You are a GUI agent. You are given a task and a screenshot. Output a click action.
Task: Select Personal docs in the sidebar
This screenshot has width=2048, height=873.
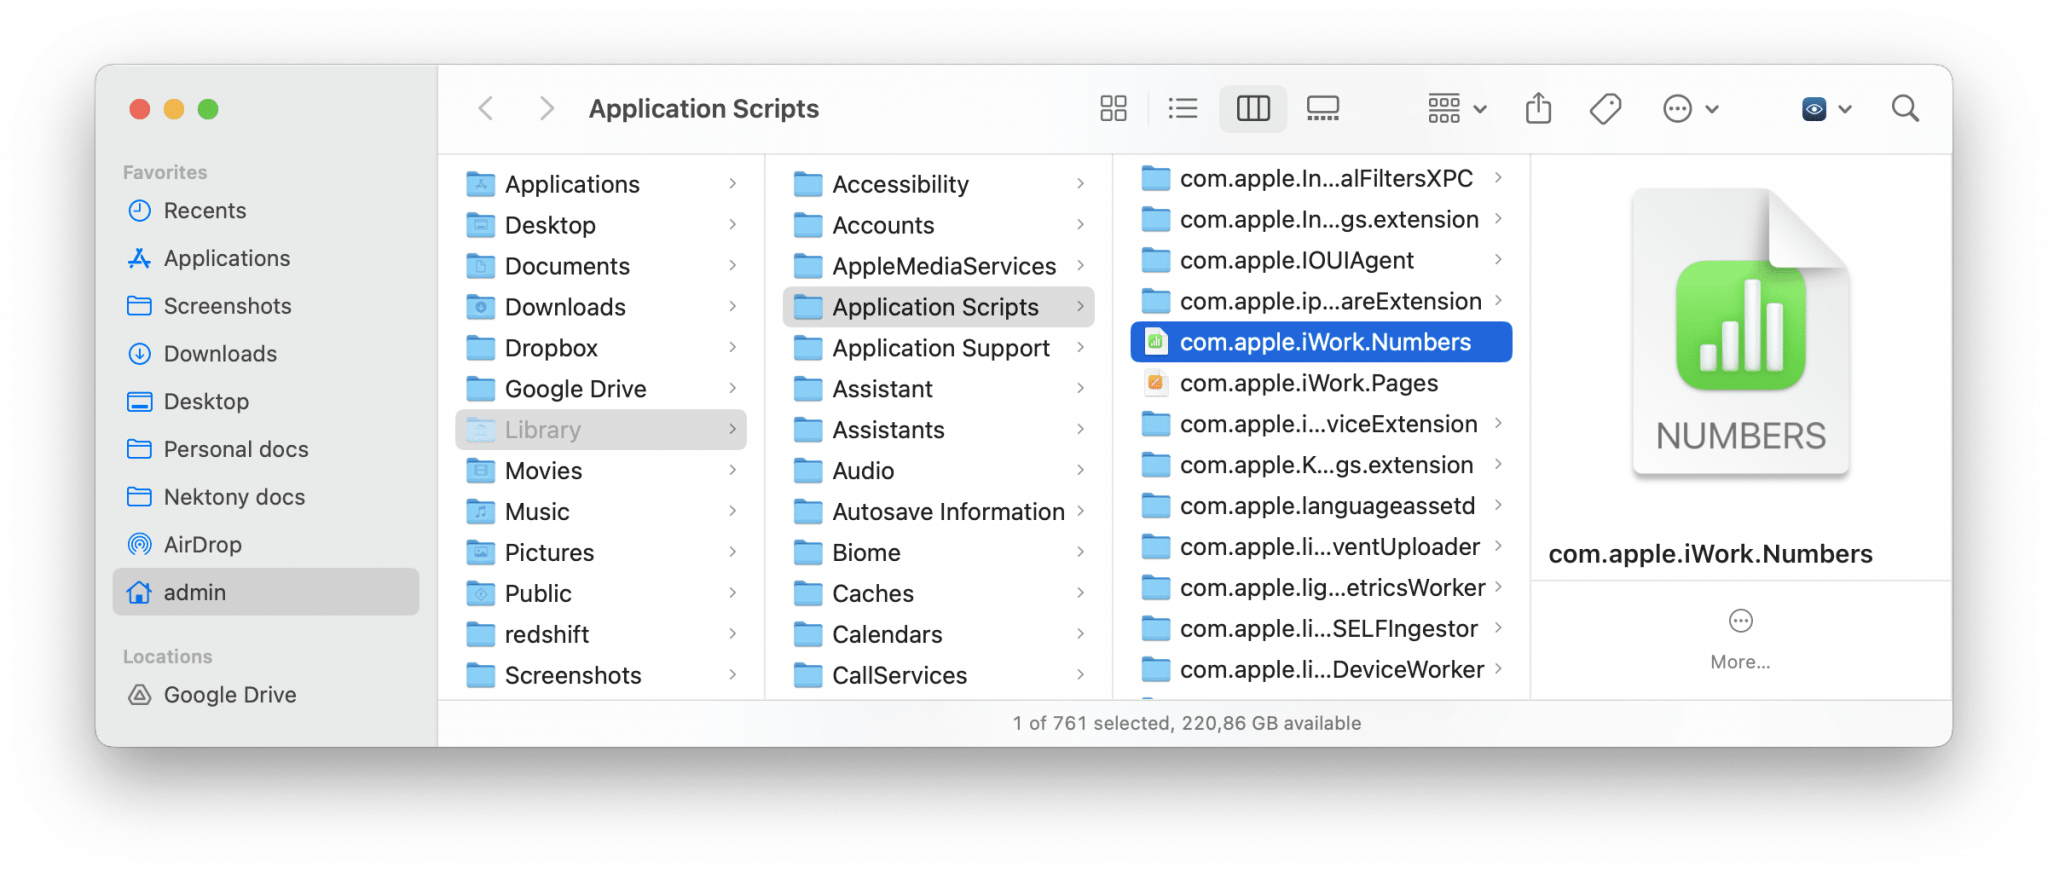[x=265, y=449]
